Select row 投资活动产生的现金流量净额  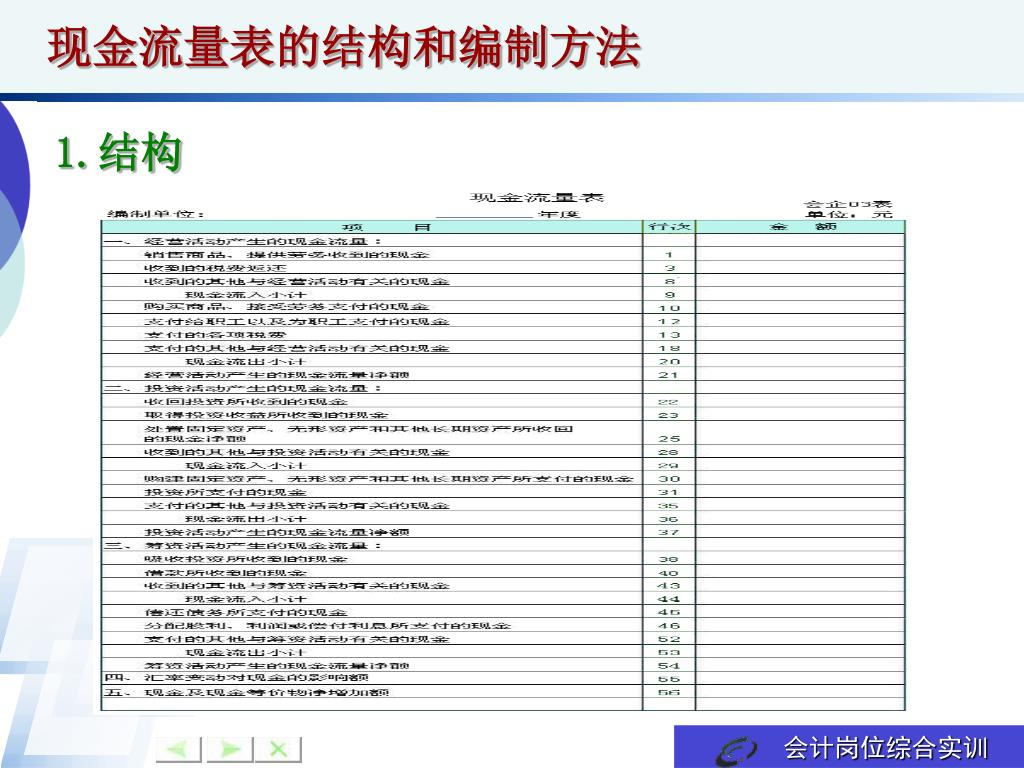503,532
